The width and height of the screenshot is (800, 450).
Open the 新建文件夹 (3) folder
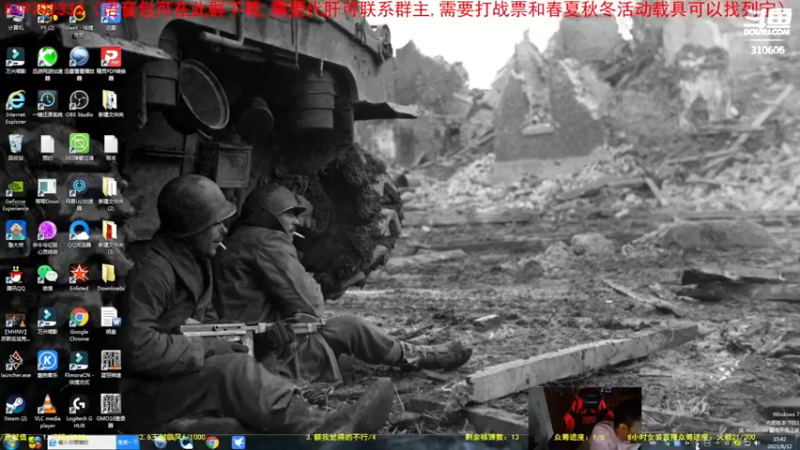point(111,237)
